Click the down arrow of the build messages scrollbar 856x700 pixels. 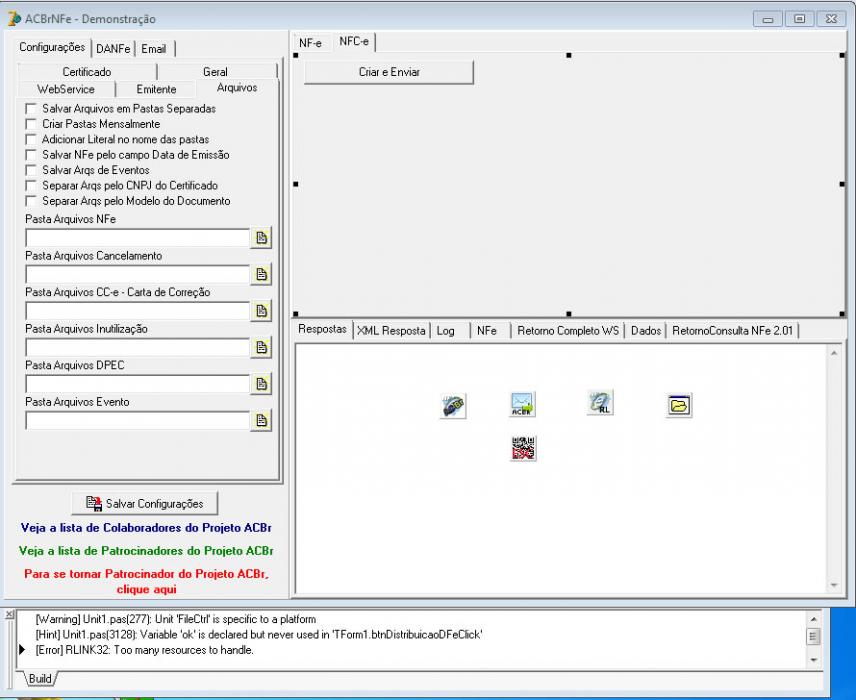(813, 660)
